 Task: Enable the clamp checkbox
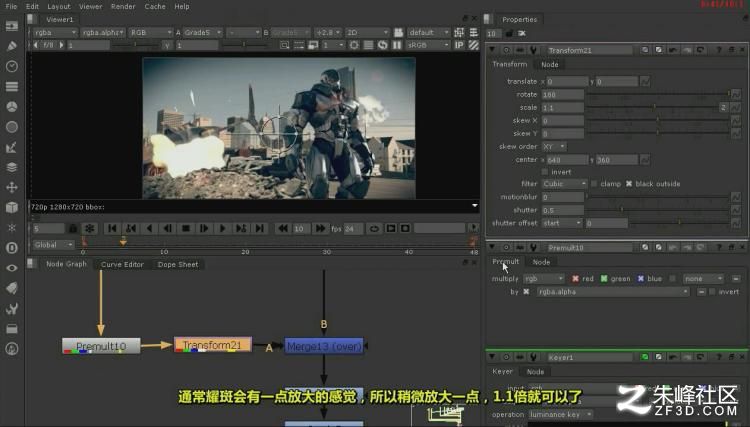594,184
